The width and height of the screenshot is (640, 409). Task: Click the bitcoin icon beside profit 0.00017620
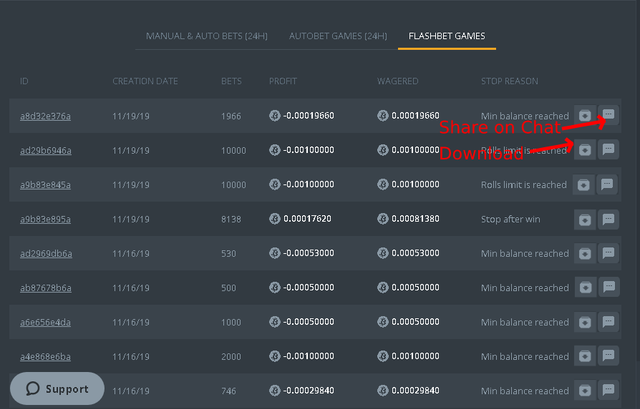point(275,219)
